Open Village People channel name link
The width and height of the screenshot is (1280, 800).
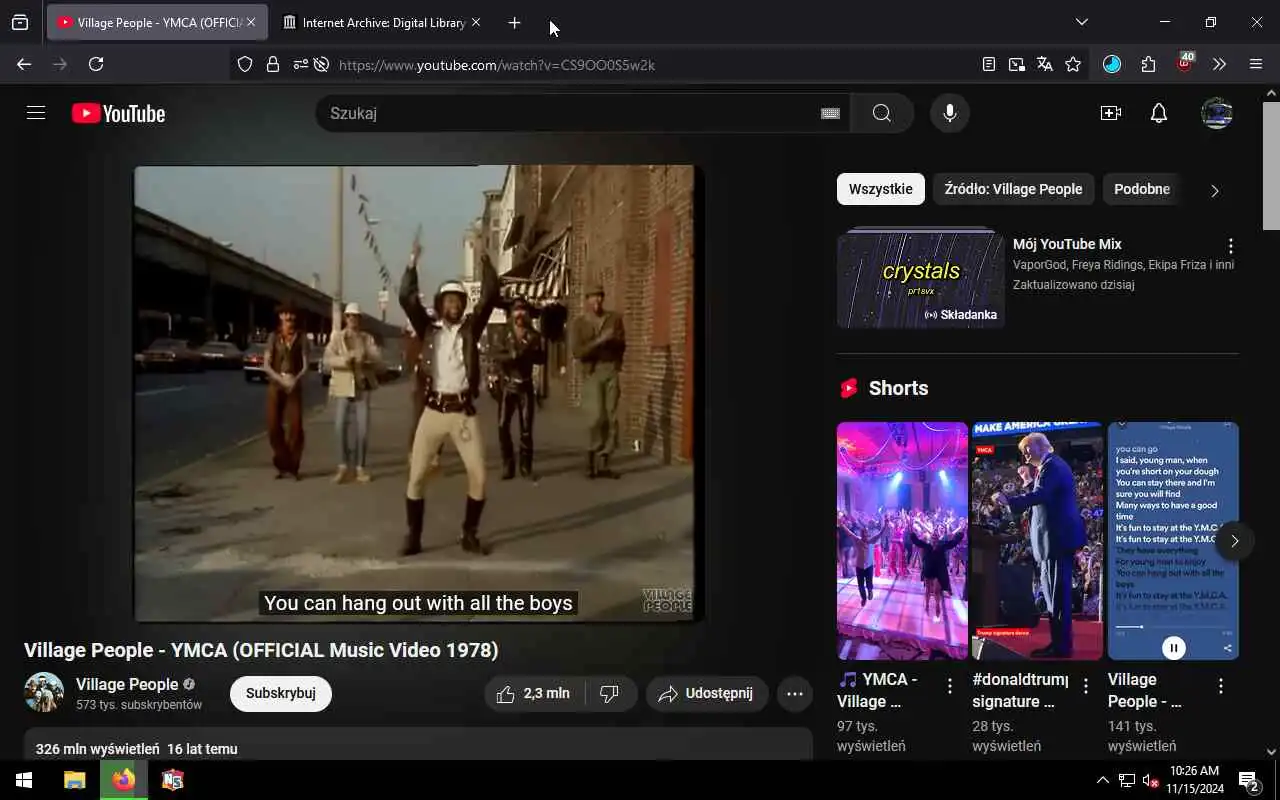[127, 684]
